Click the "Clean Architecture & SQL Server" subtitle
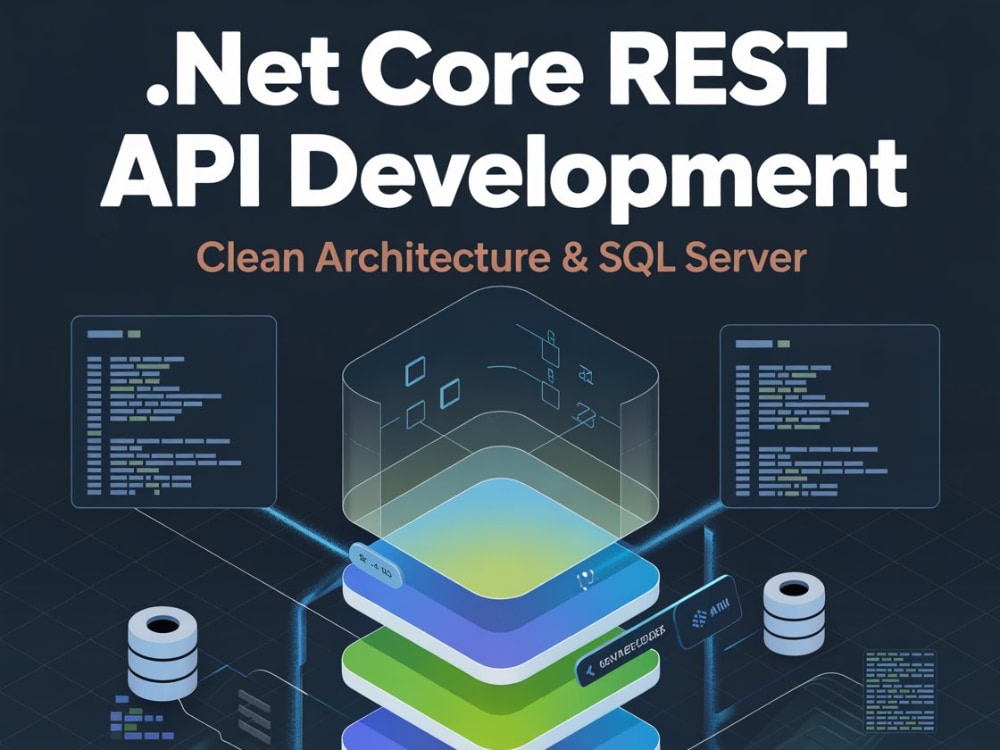1000x750 pixels. point(501,258)
